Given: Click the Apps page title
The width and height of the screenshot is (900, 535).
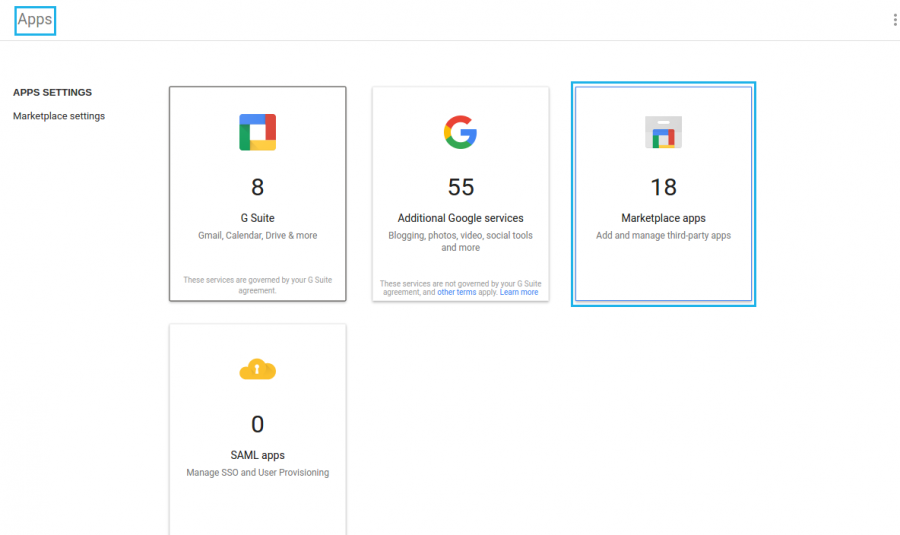Looking at the screenshot, I should tap(35, 20).
